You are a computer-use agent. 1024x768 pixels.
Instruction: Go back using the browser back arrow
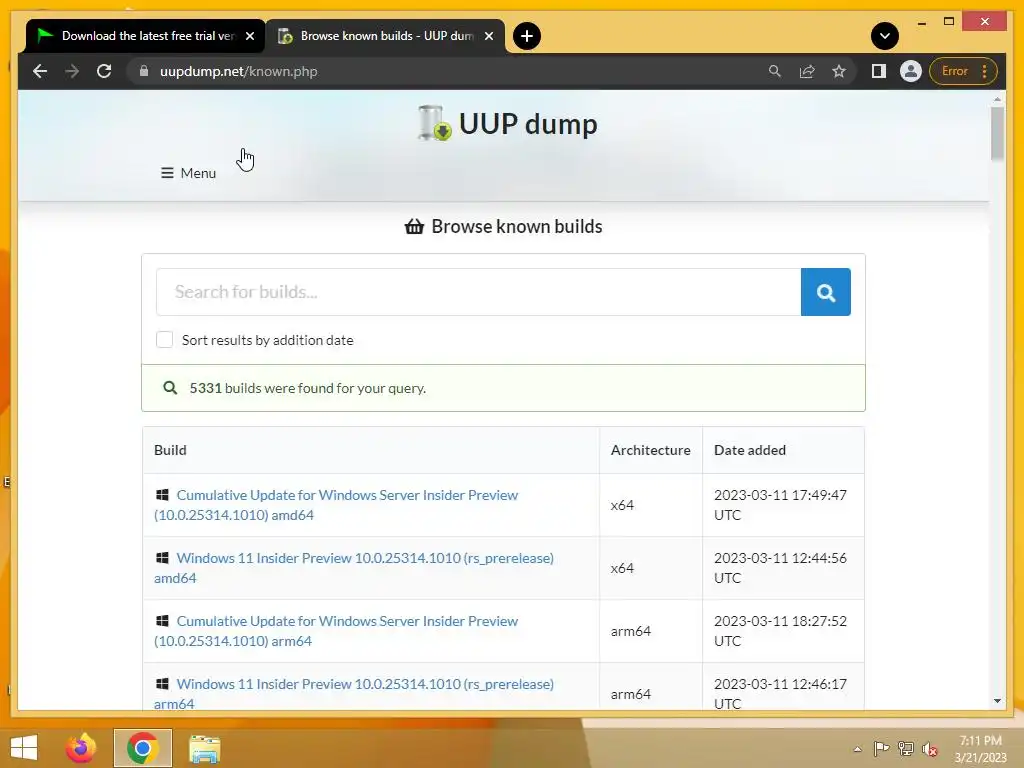(40, 71)
